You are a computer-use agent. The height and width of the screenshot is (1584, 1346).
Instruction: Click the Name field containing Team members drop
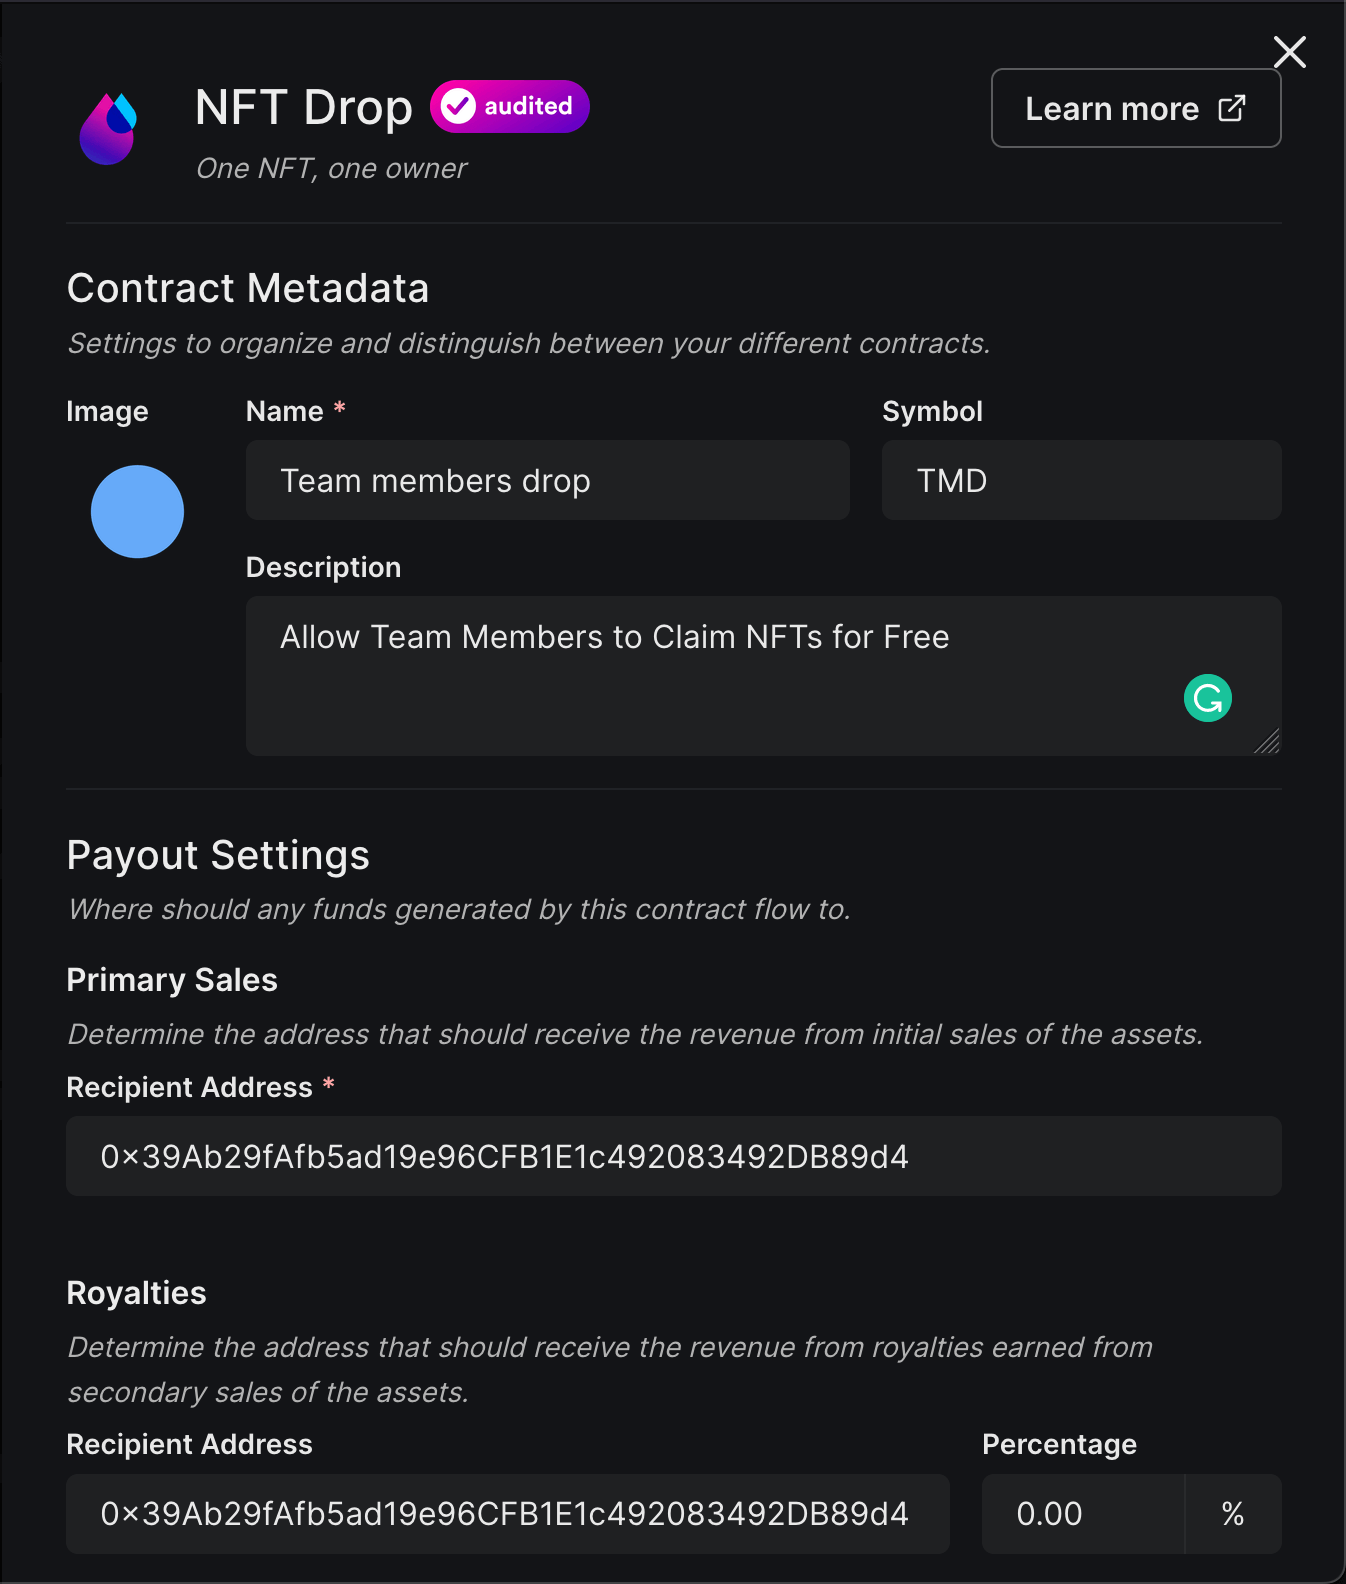547,480
